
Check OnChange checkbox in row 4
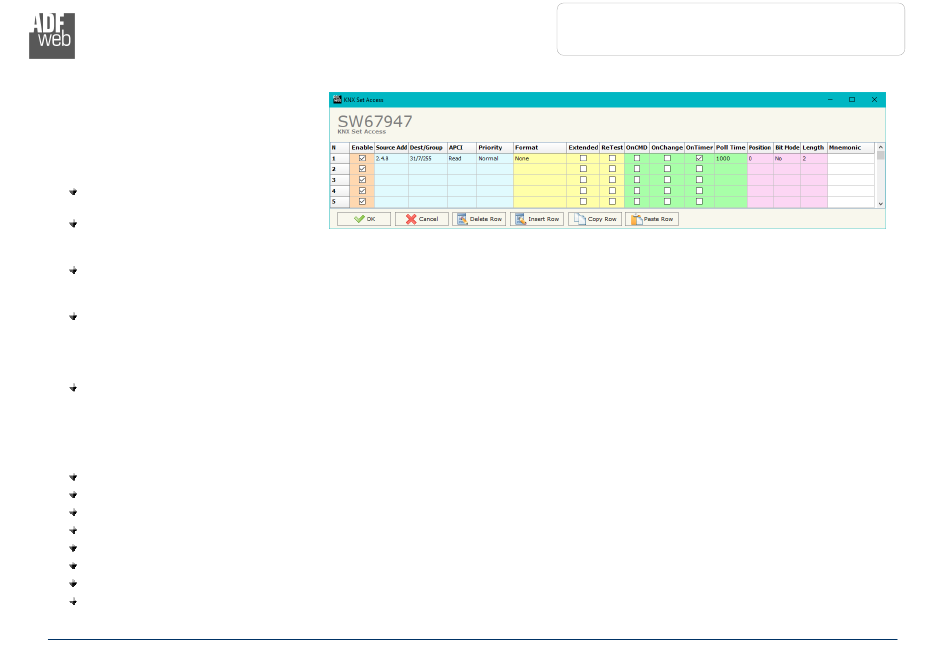(x=667, y=191)
